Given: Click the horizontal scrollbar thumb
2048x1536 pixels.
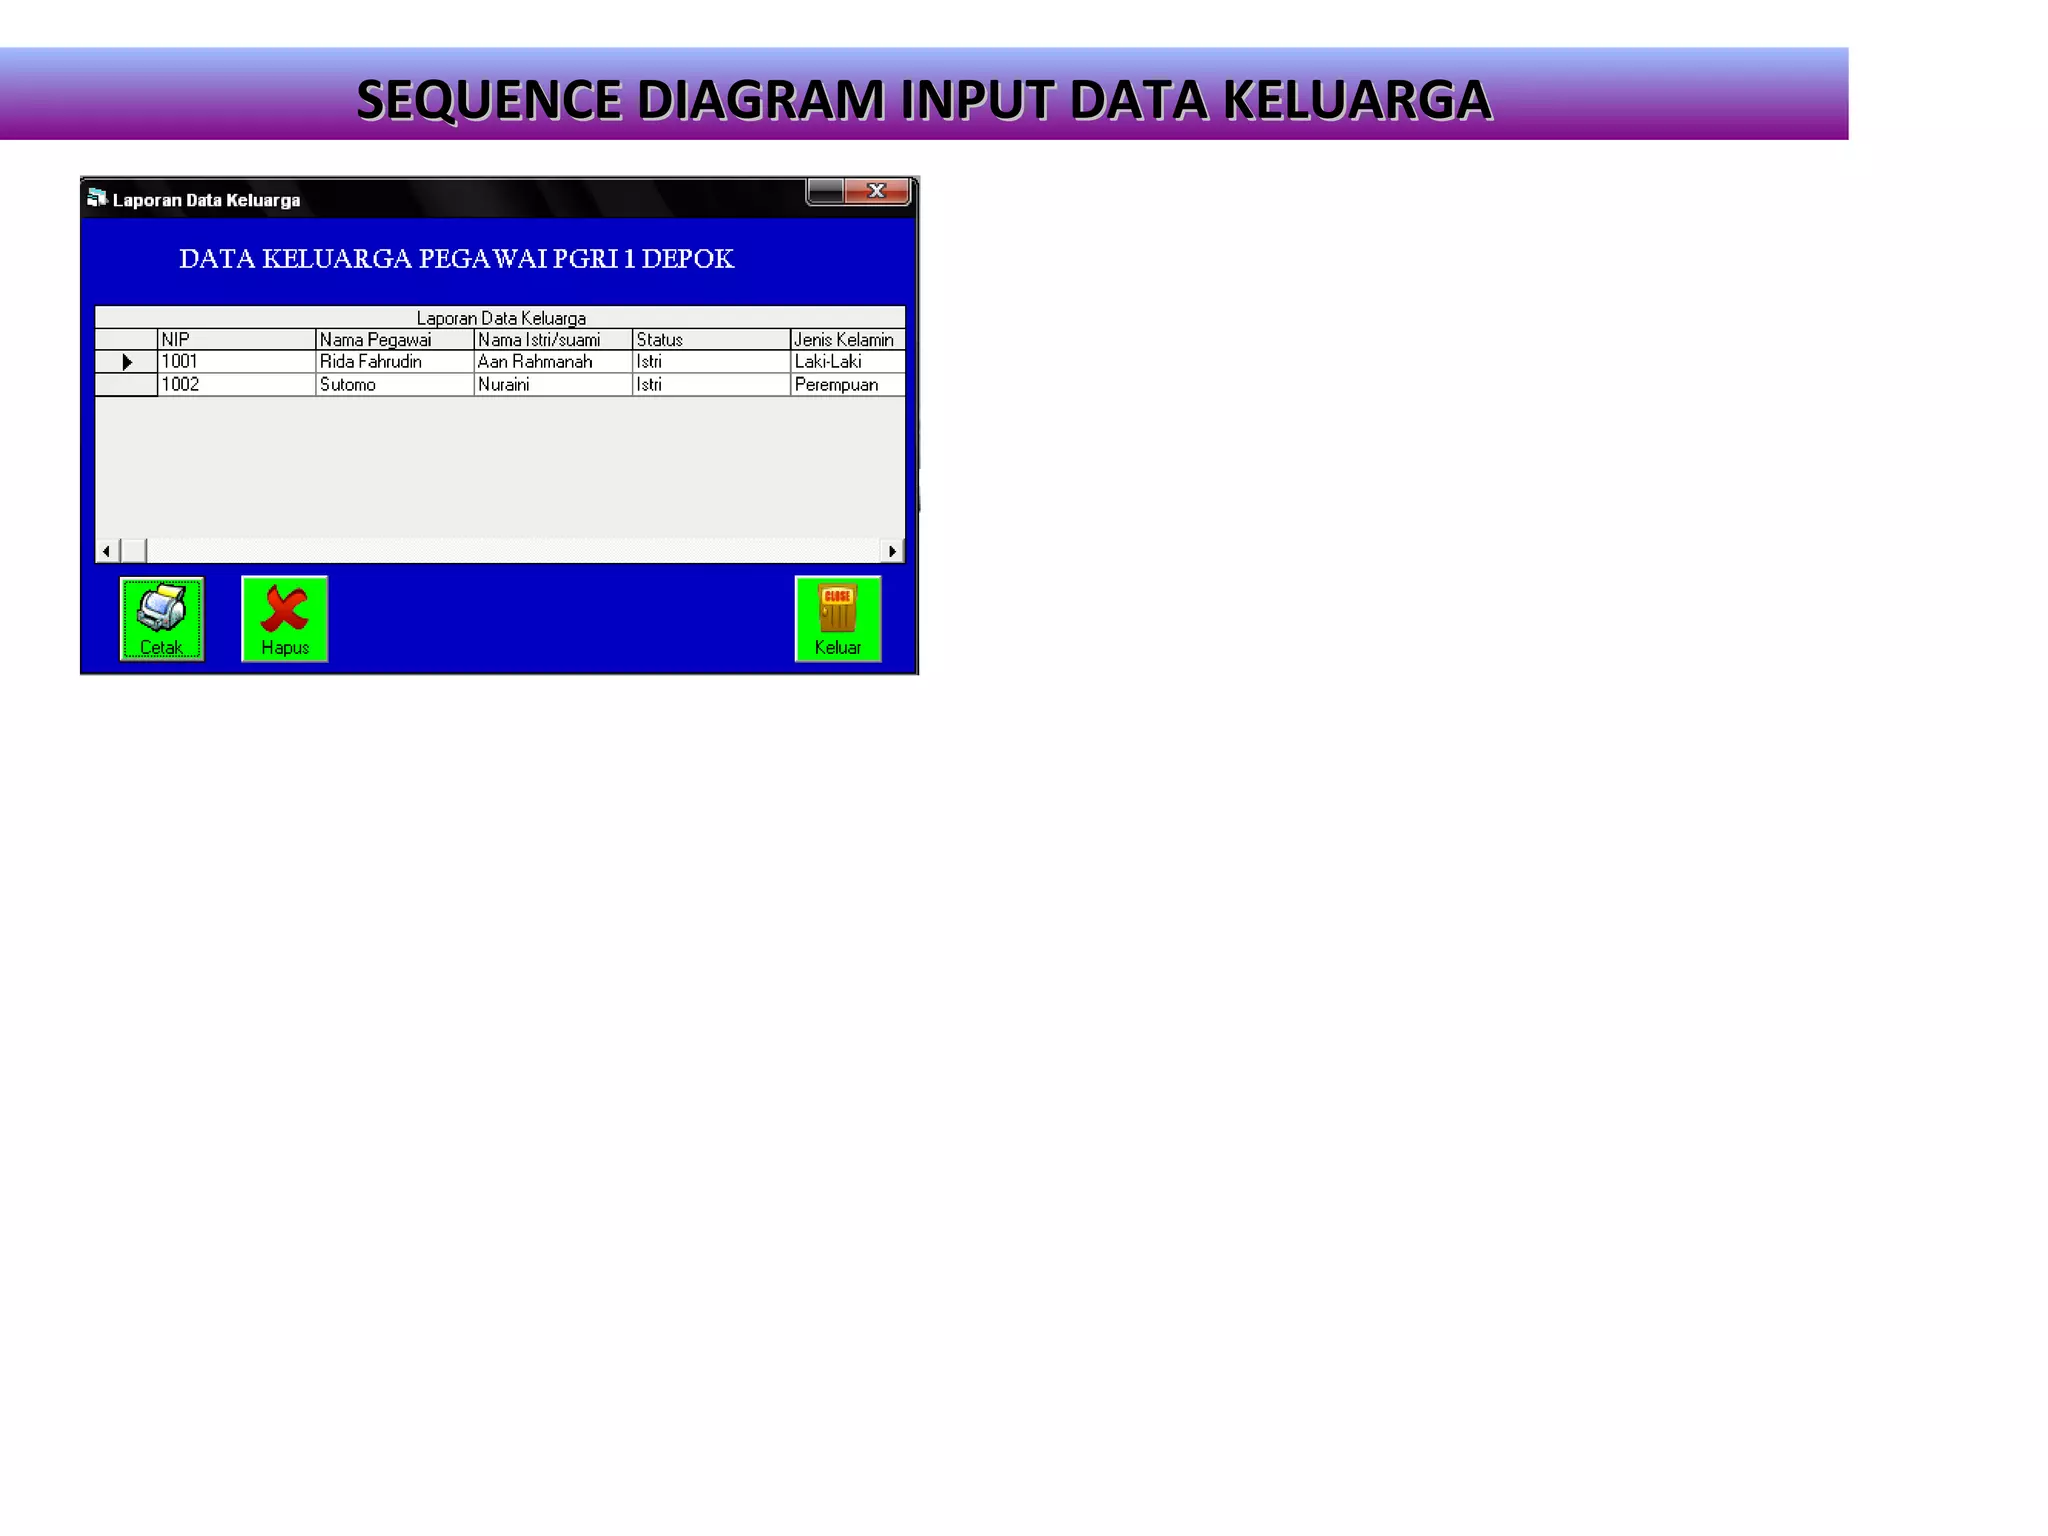Looking at the screenshot, I should tap(133, 551).
